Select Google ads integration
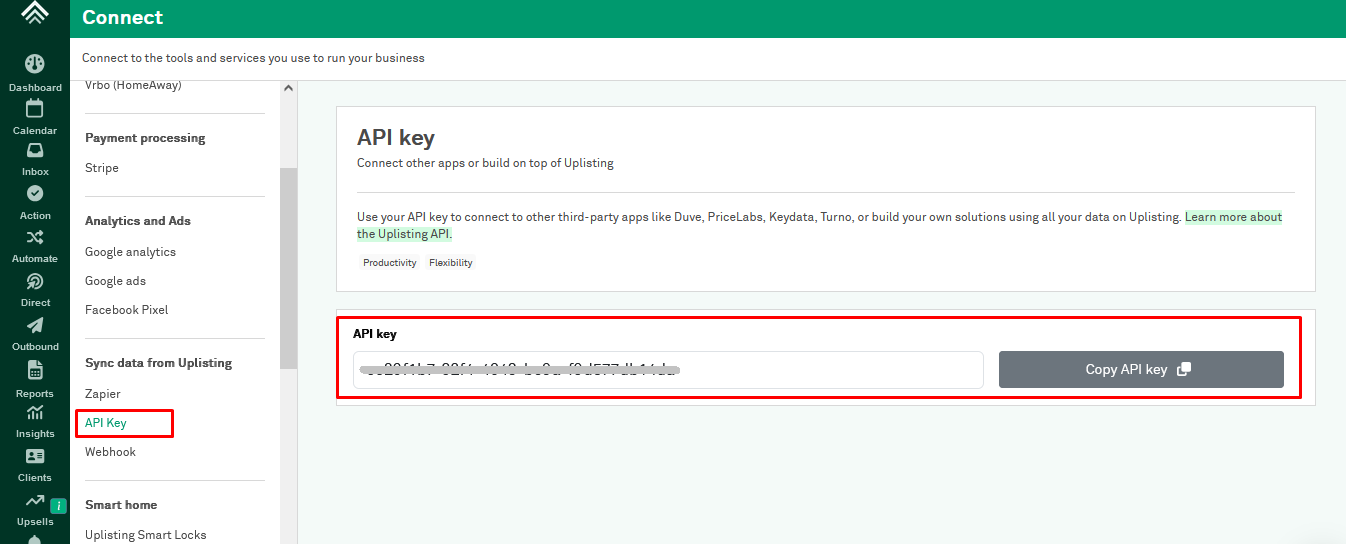The width and height of the screenshot is (1346, 544). [x=115, y=281]
